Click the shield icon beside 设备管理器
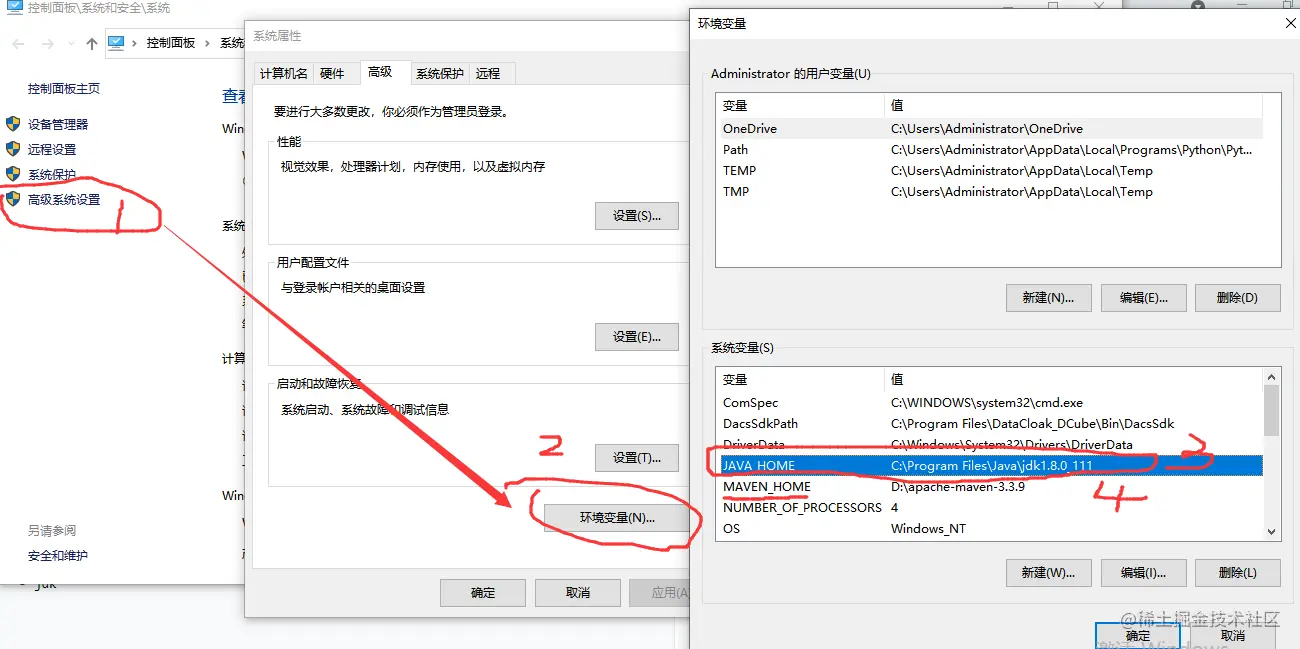Image resolution: width=1300 pixels, height=649 pixels. click(x=12, y=123)
